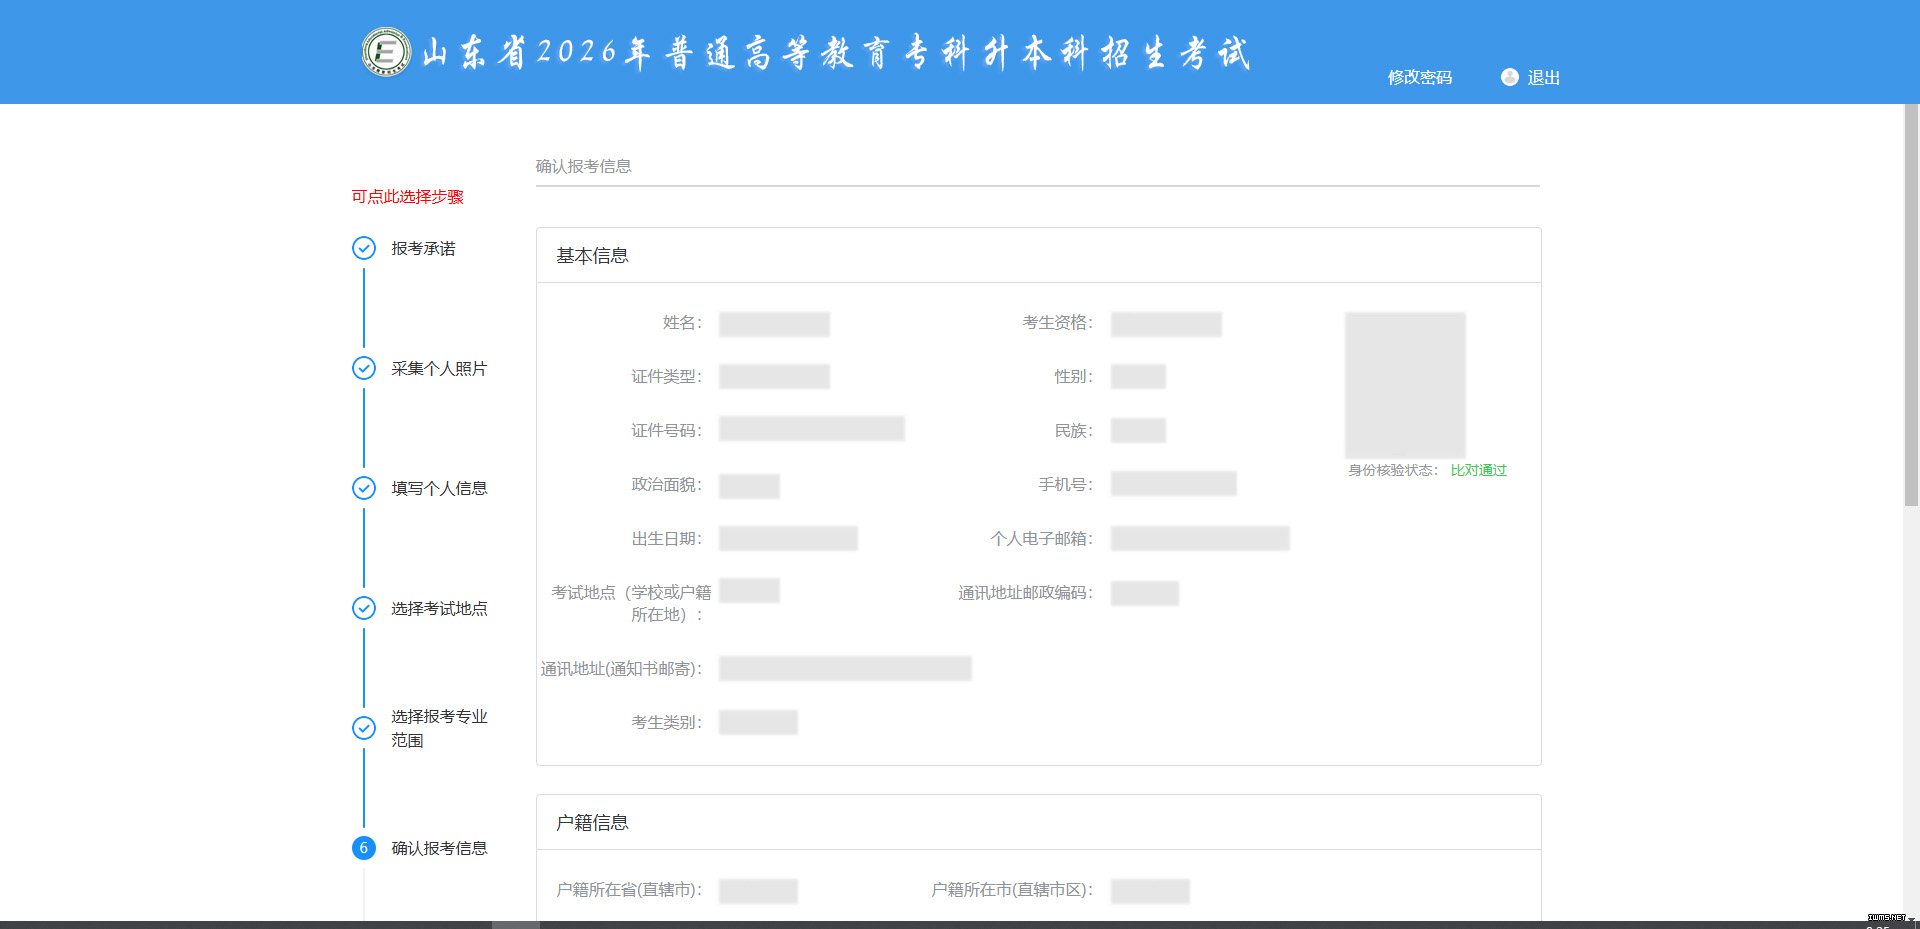Jump to the 采集个人照片 step

439,368
